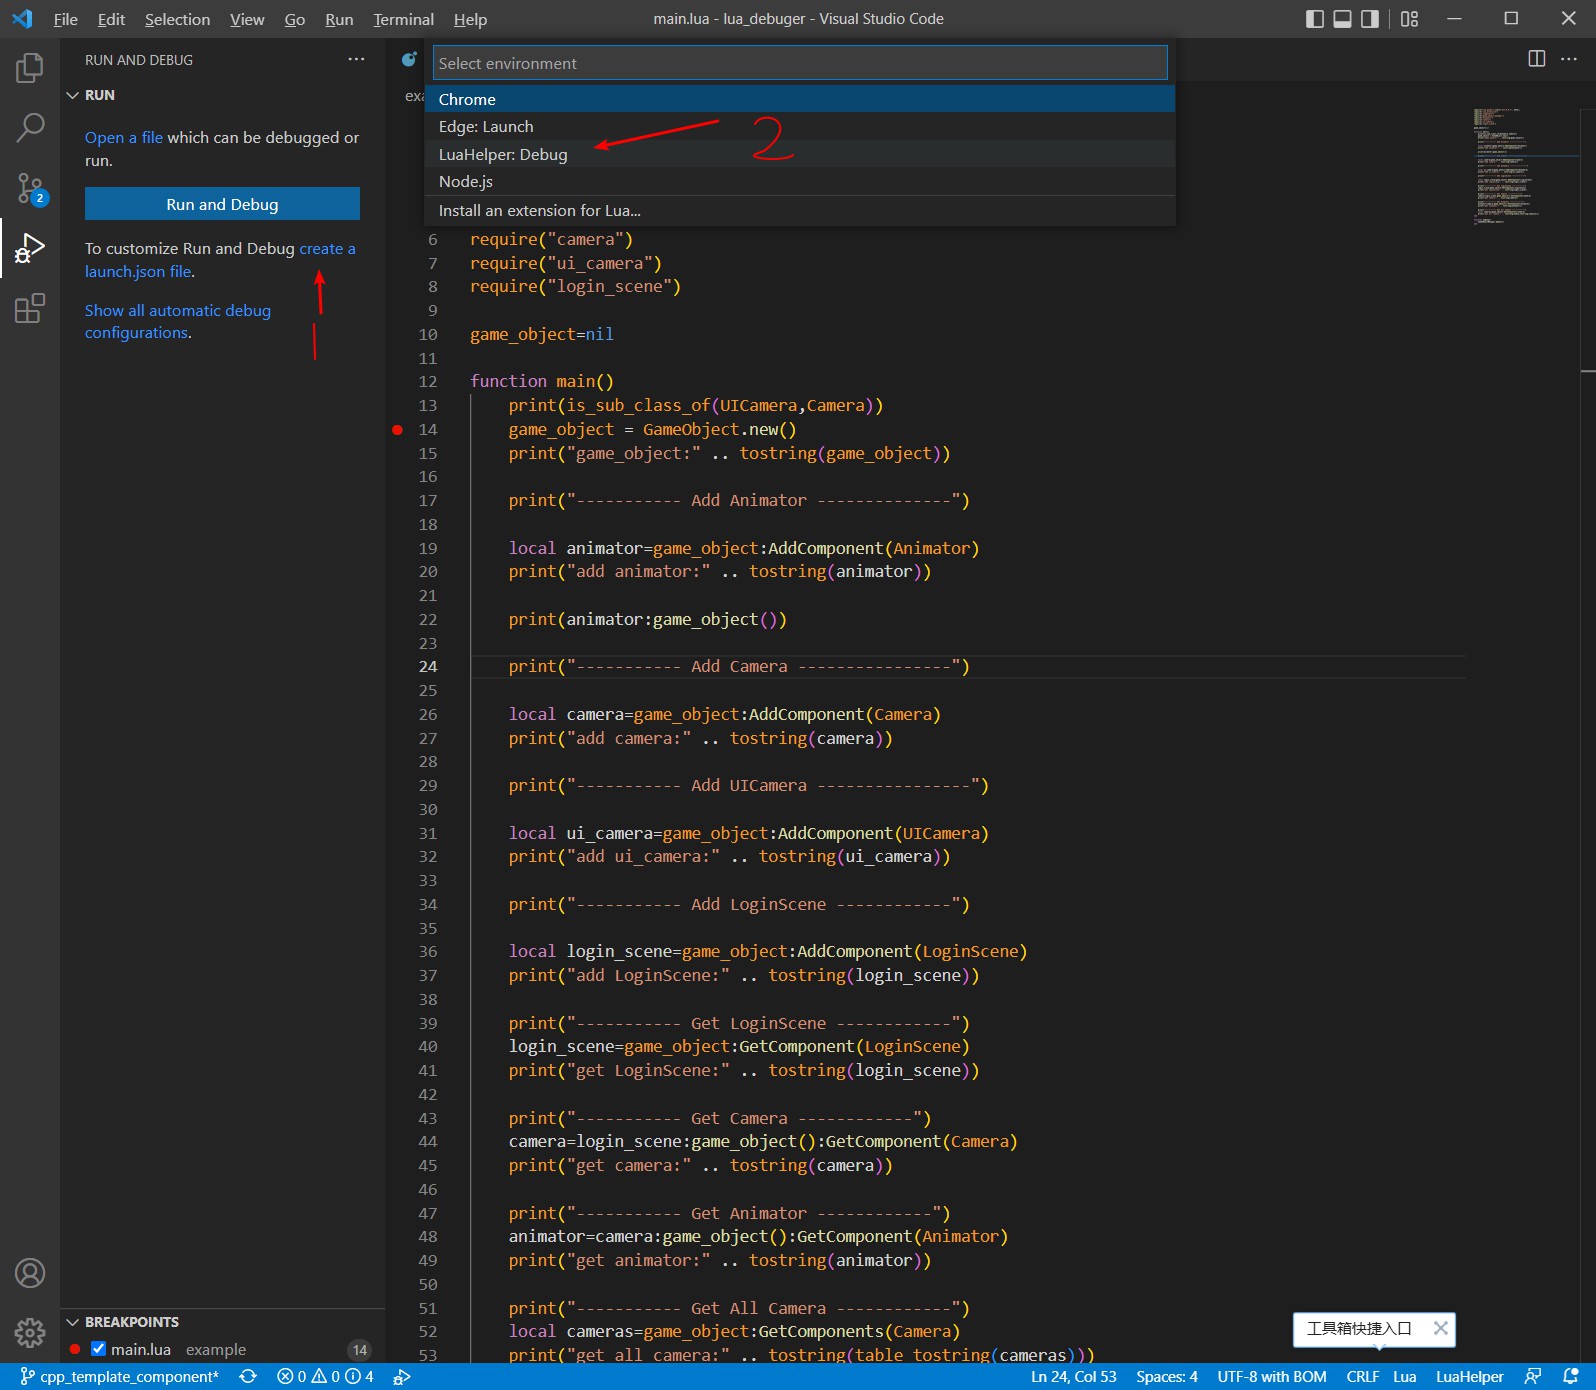Click Ln 24, Col 53 cursor position
This screenshot has height=1390, width=1596.
pyautogui.click(x=1073, y=1377)
